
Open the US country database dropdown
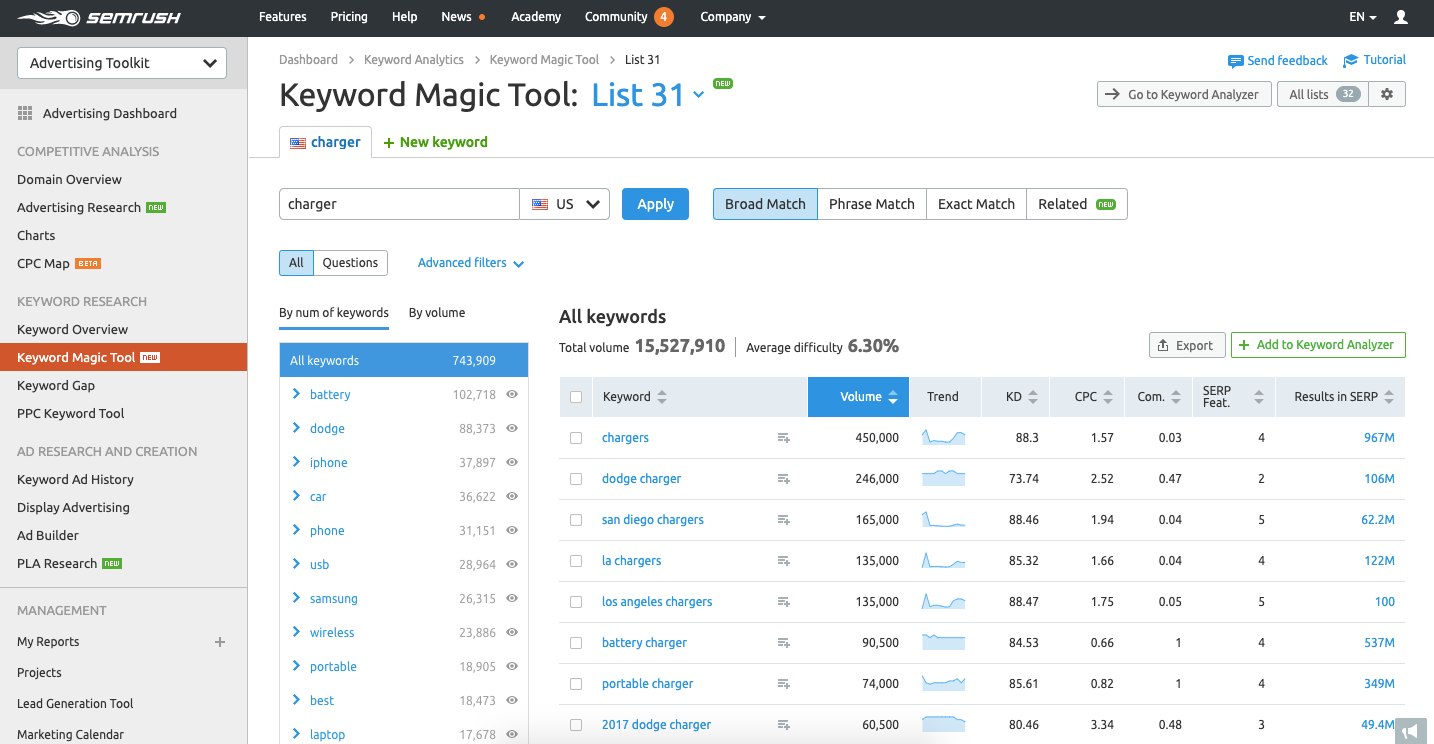click(565, 204)
